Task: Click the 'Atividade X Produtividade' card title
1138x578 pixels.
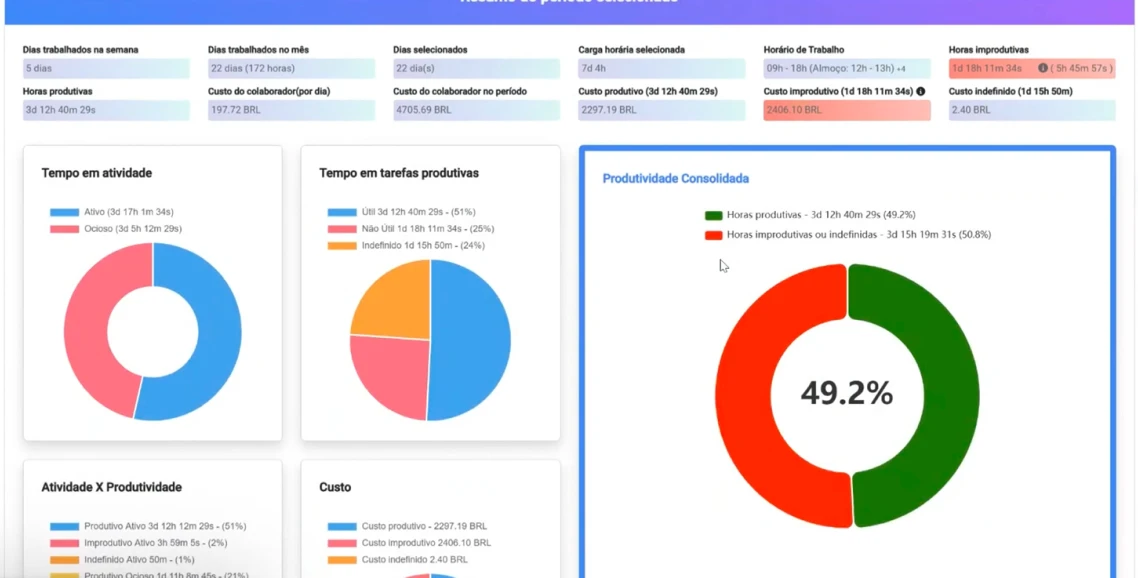Action: (x=112, y=487)
